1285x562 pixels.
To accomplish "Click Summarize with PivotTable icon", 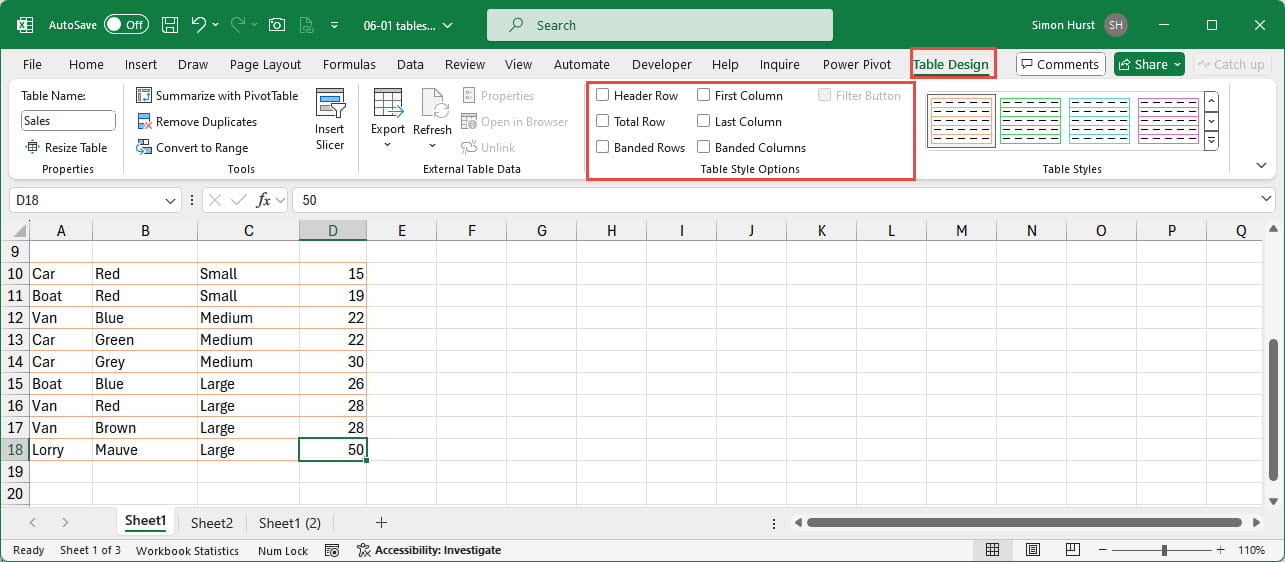I will click(144, 96).
